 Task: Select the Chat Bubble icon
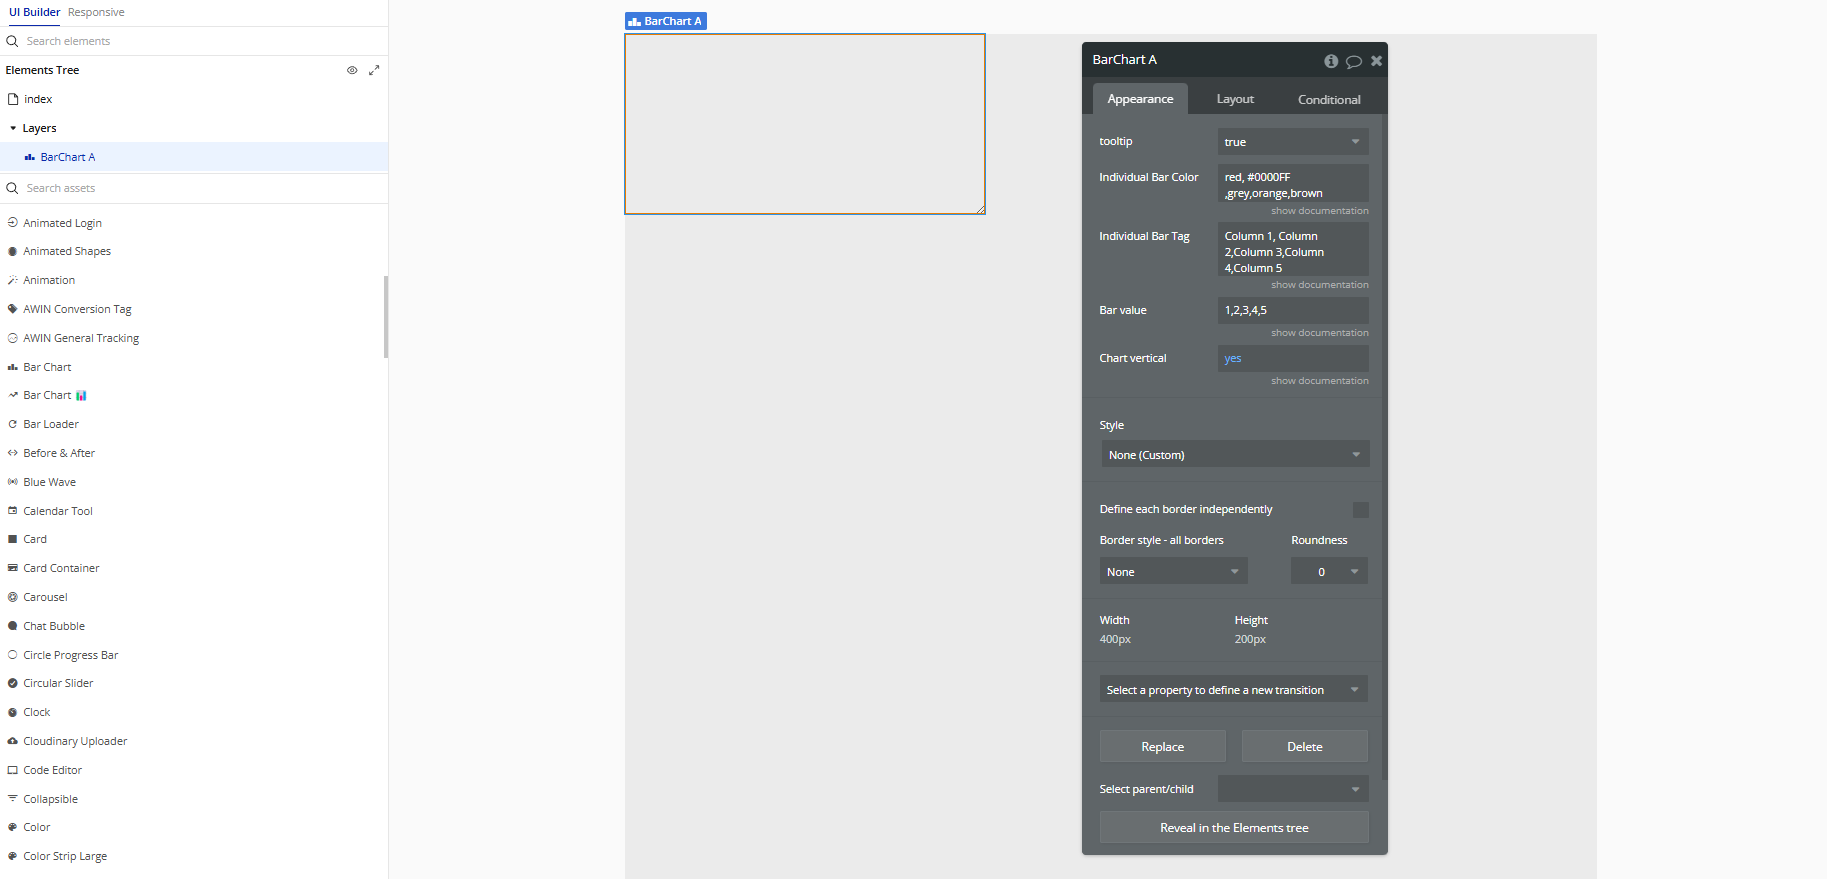pyautogui.click(x=13, y=626)
